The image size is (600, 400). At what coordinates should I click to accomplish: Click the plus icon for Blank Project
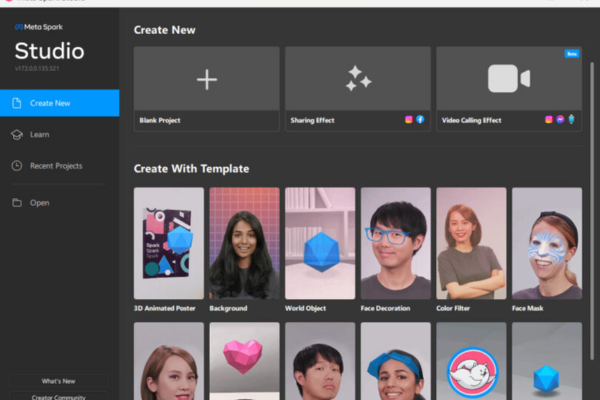207,80
